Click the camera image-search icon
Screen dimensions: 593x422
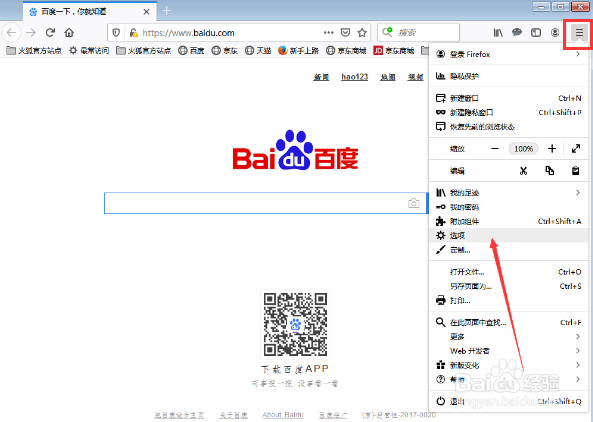pyautogui.click(x=414, y=203)
